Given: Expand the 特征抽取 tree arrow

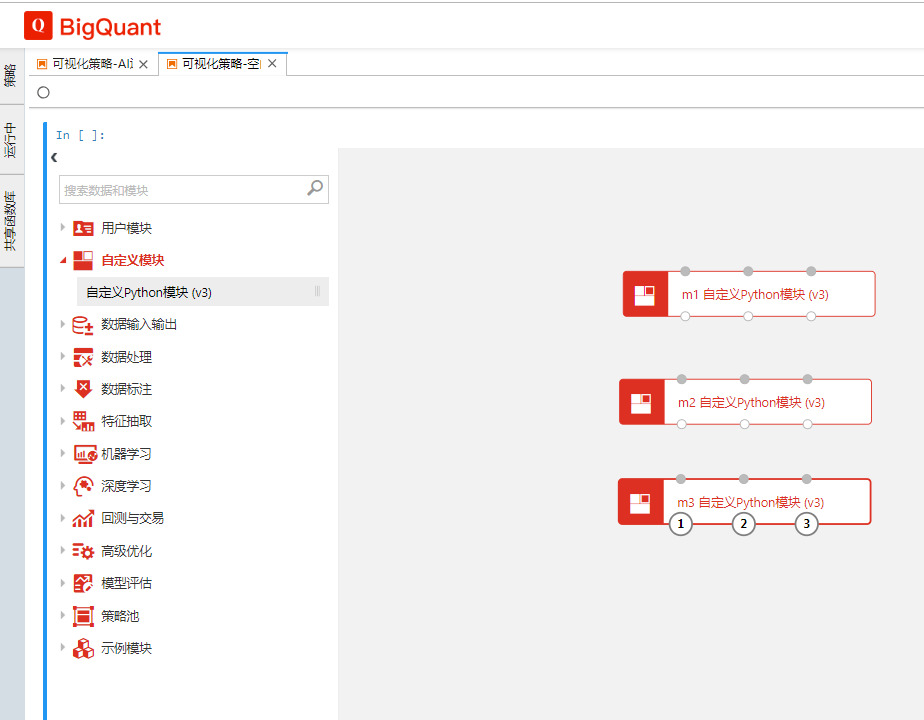Looking at the screenshot, I should [x=62, y=421].
